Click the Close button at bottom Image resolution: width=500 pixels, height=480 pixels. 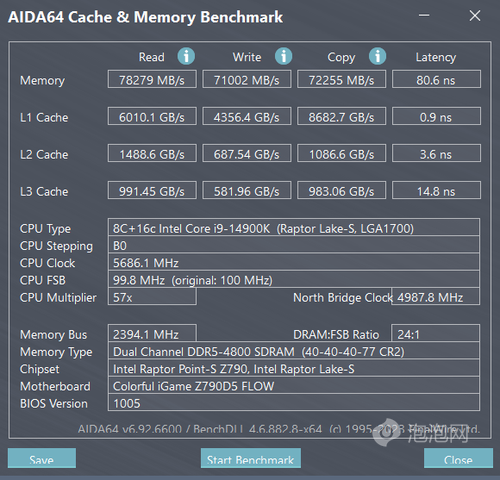pyautogui.click(x=458, y=458)
